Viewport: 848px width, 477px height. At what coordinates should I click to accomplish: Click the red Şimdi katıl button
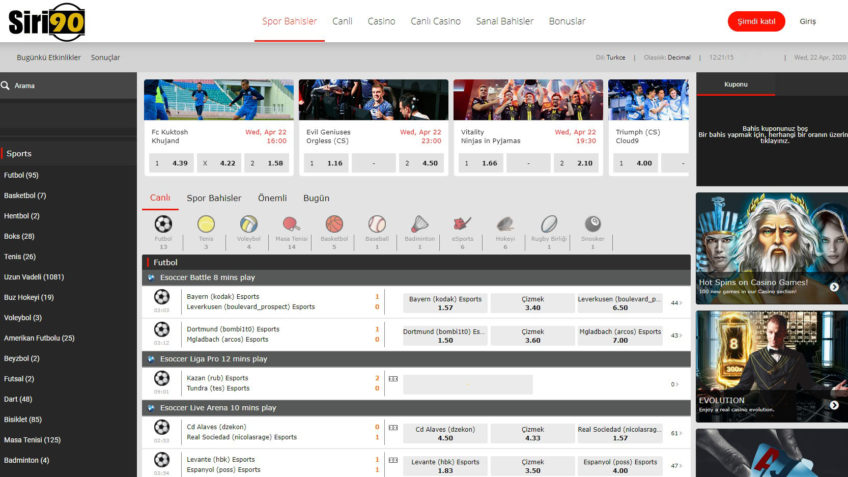tap(756, 22)
